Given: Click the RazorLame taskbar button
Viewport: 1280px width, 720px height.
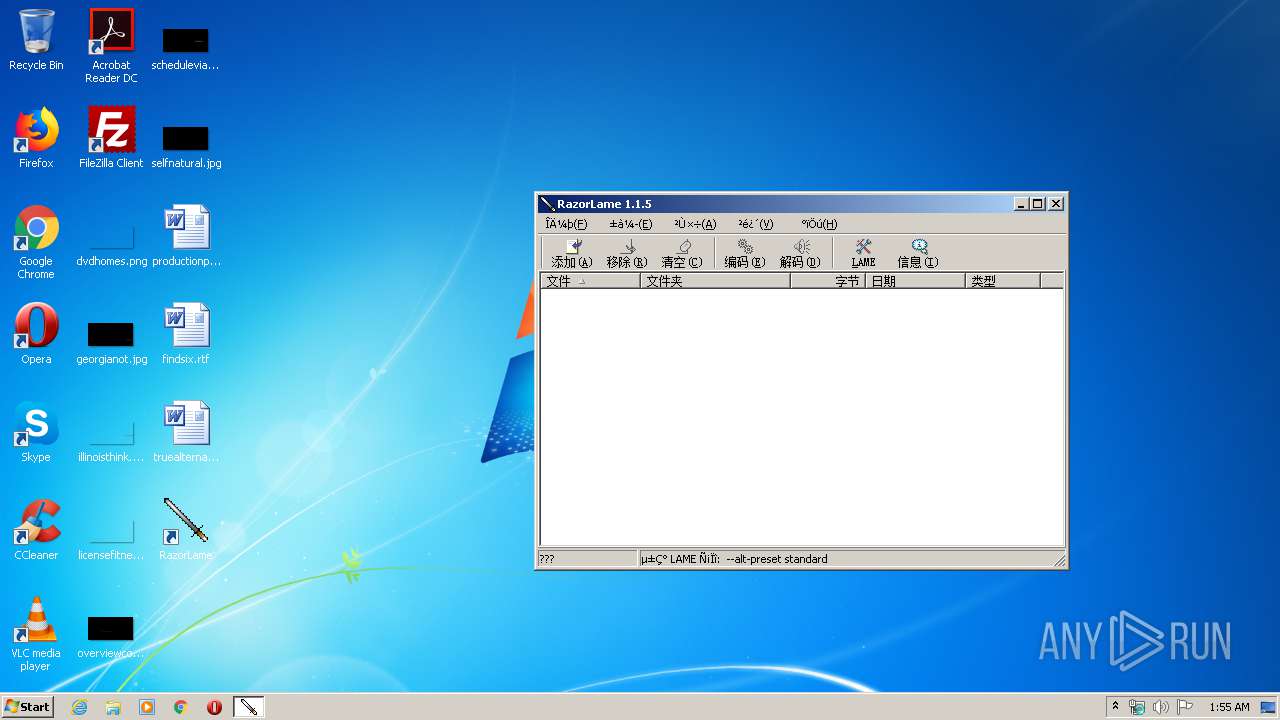Looking at the screenshot, I should pos(248,707).
